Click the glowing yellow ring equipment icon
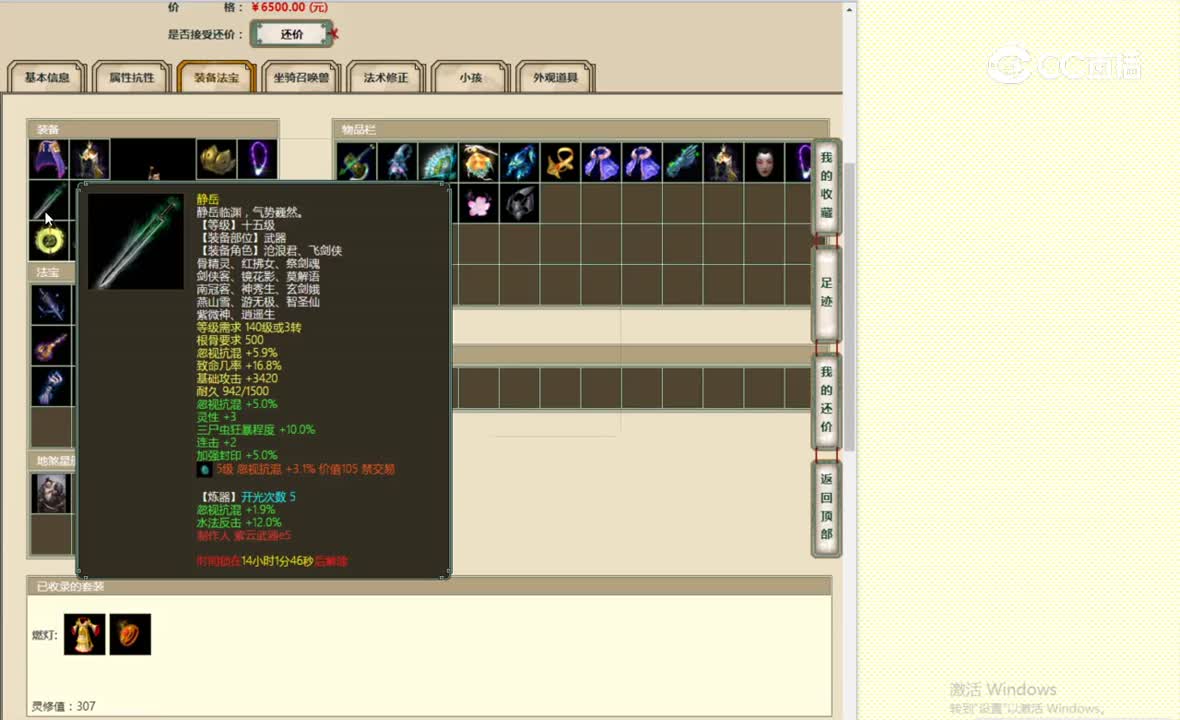Viewport: 1180px width, 720px height. pyautogui.click(x=49, y=241)
